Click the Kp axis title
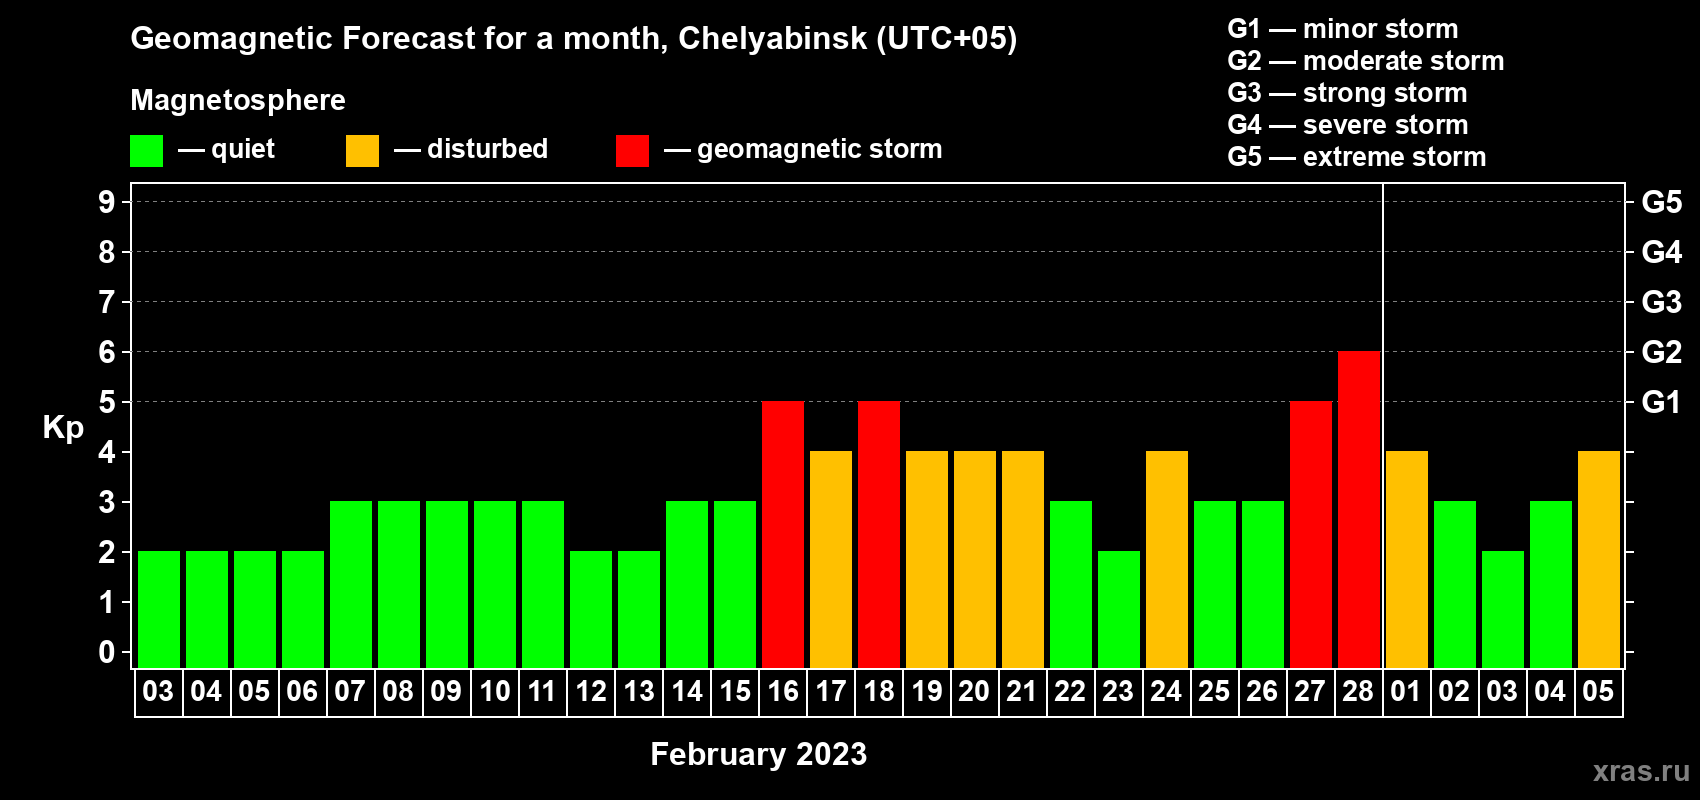The width and height of the screenshot is (1700, 800). coord(63,428)
